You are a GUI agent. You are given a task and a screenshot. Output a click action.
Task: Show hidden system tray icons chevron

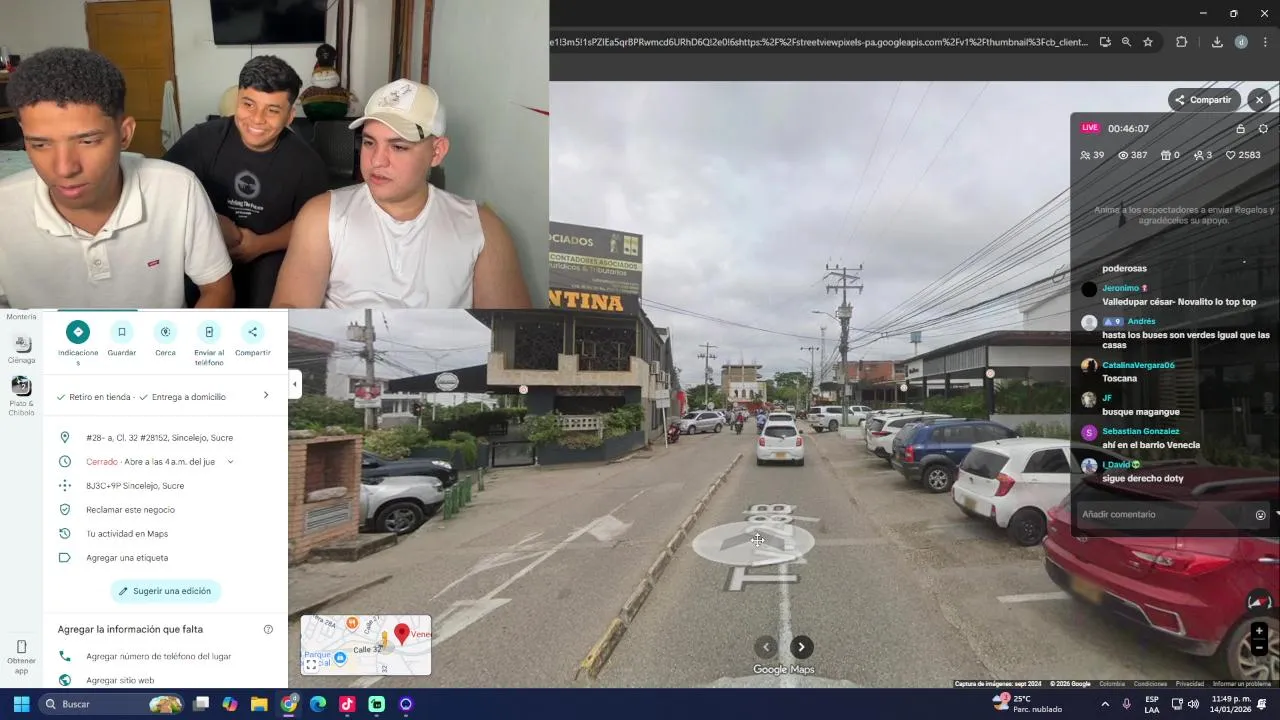coord(1104,704)
